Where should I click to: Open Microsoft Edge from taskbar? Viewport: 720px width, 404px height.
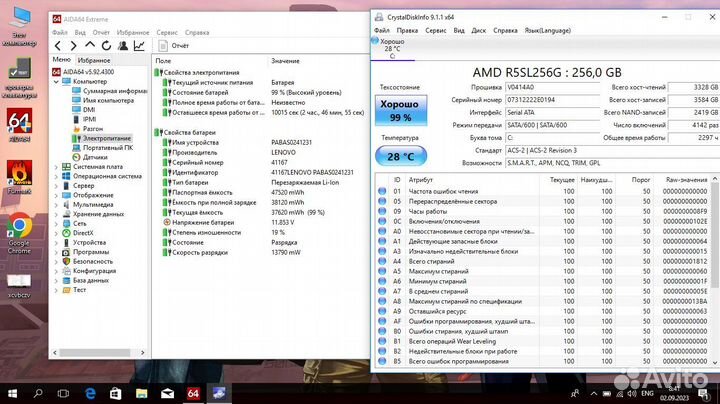point(90,393)
